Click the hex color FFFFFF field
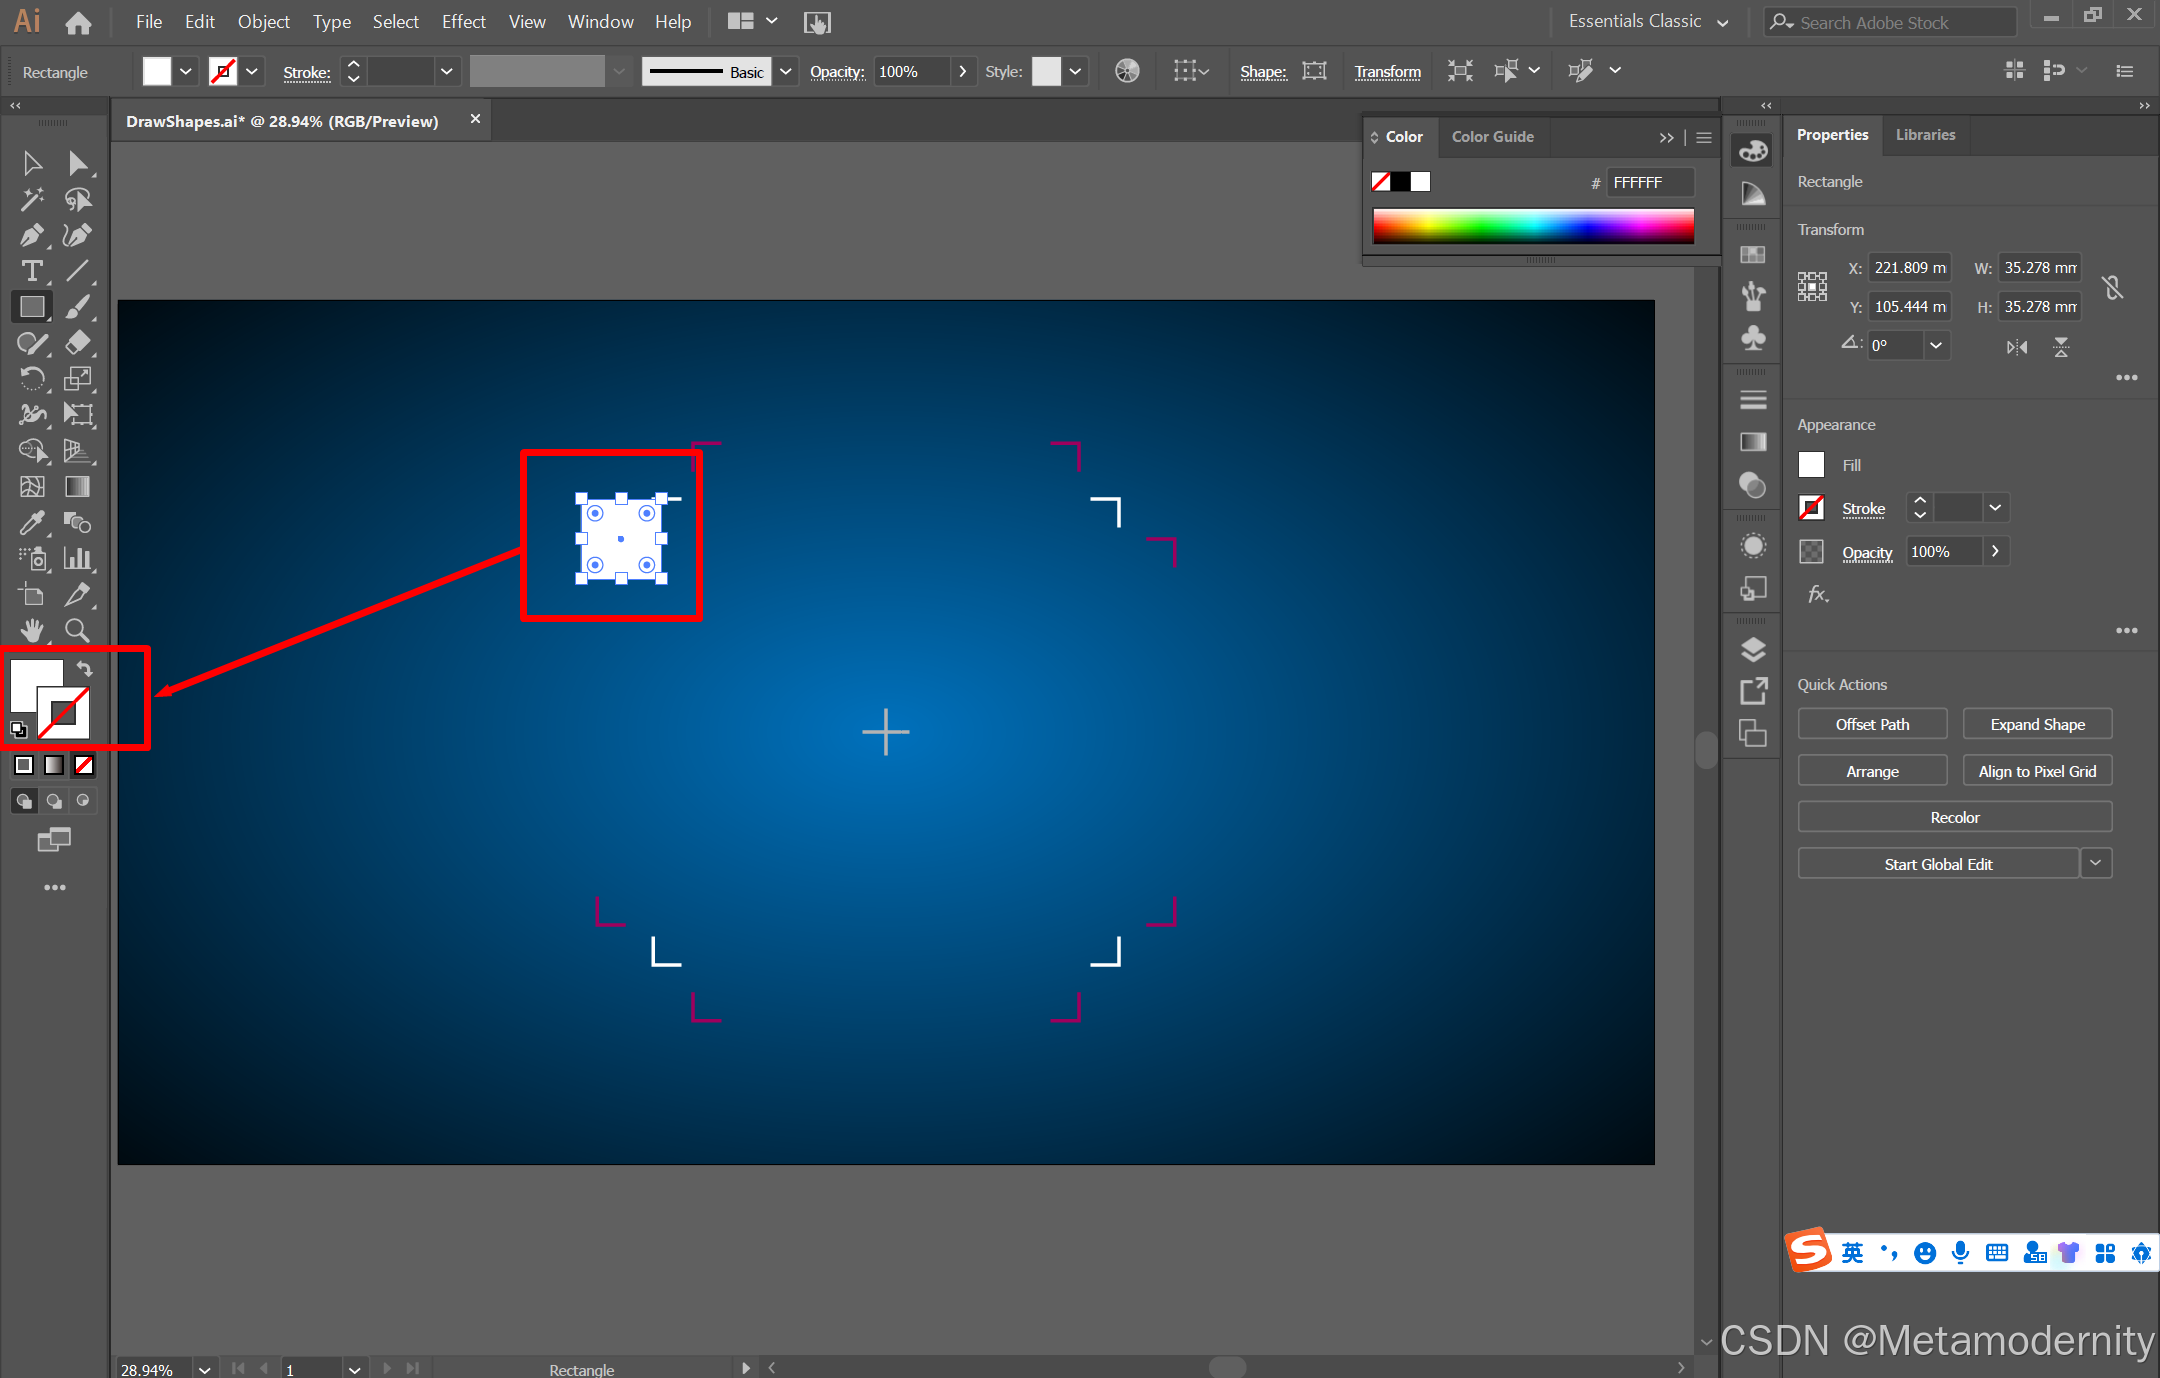The height and width of the screenshot is (1378, 2160). pyautogui.click(x=1648, y=182)
